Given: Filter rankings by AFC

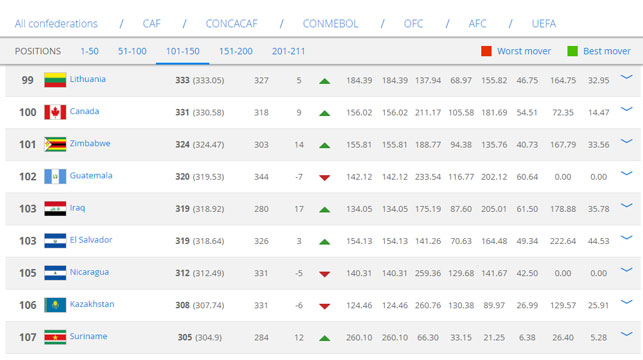Looking at the screenshot, I should 477,24.
